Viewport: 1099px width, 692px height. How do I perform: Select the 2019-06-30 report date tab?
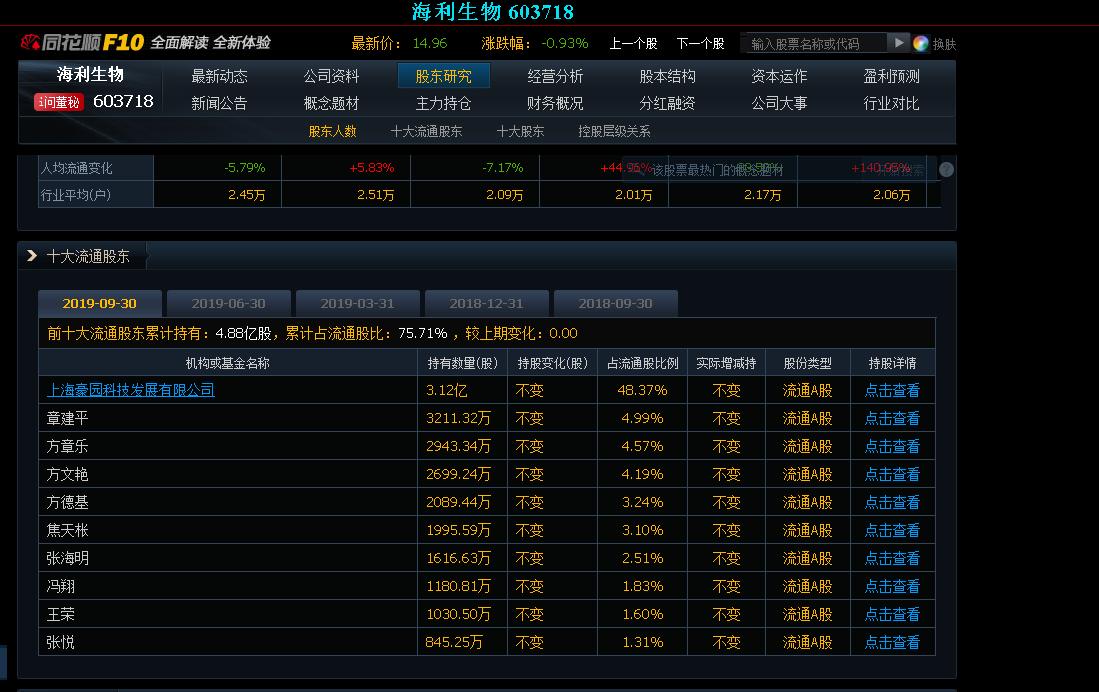coord(228,304)
